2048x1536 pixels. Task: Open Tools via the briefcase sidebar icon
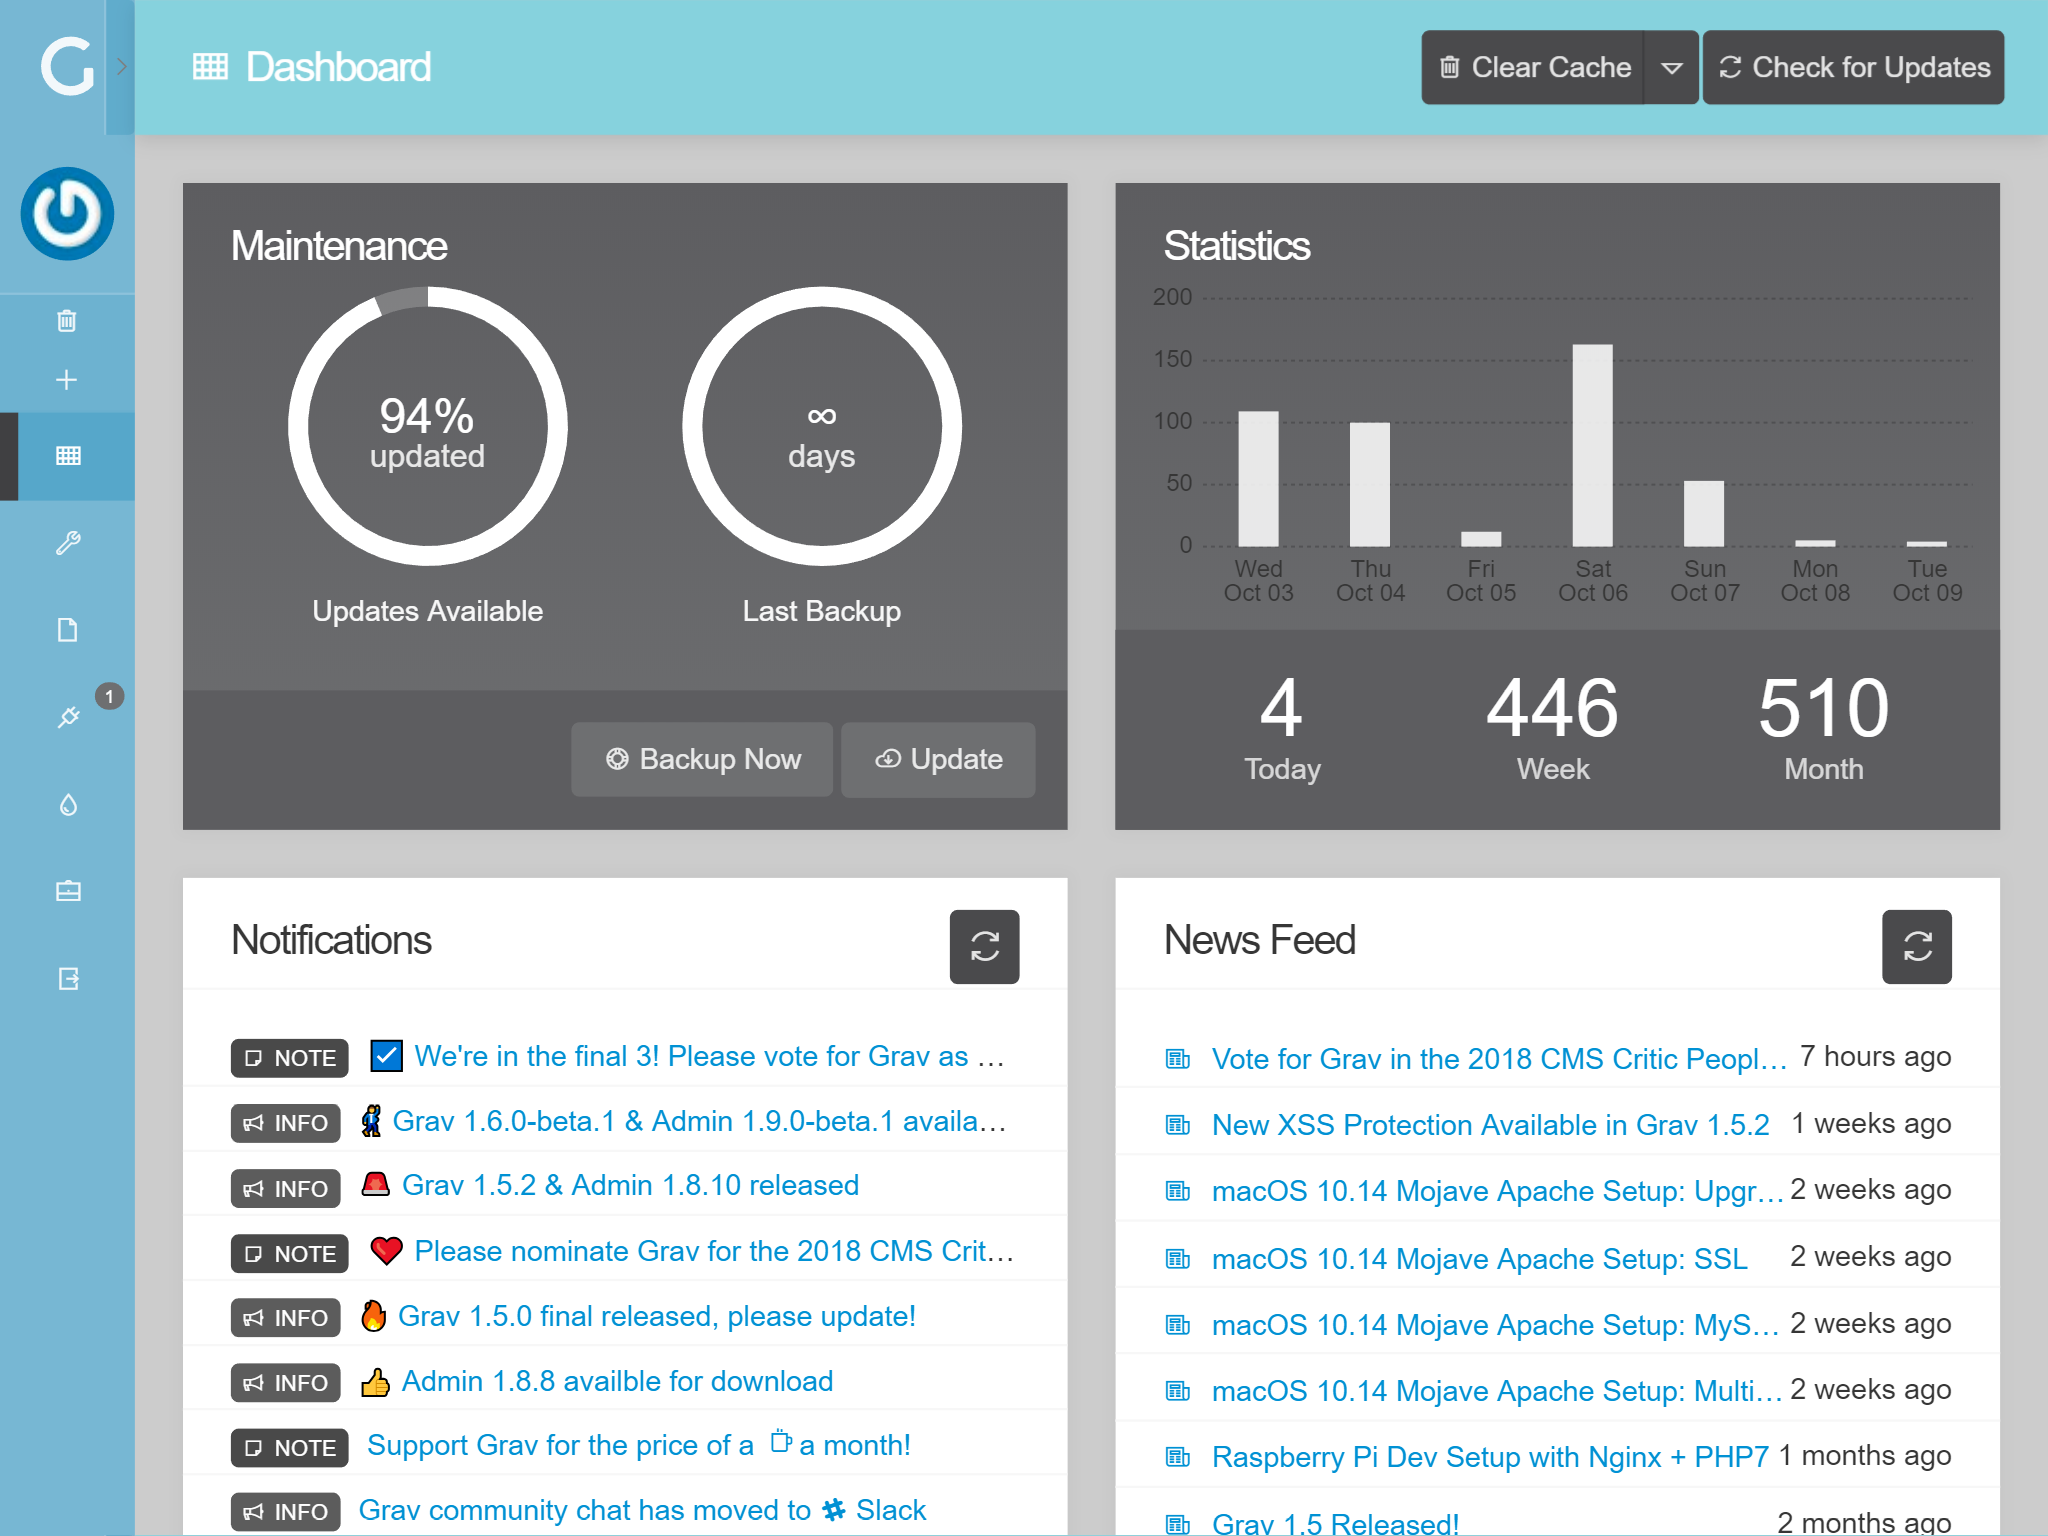pyautogui.click(x=67, y=891)
